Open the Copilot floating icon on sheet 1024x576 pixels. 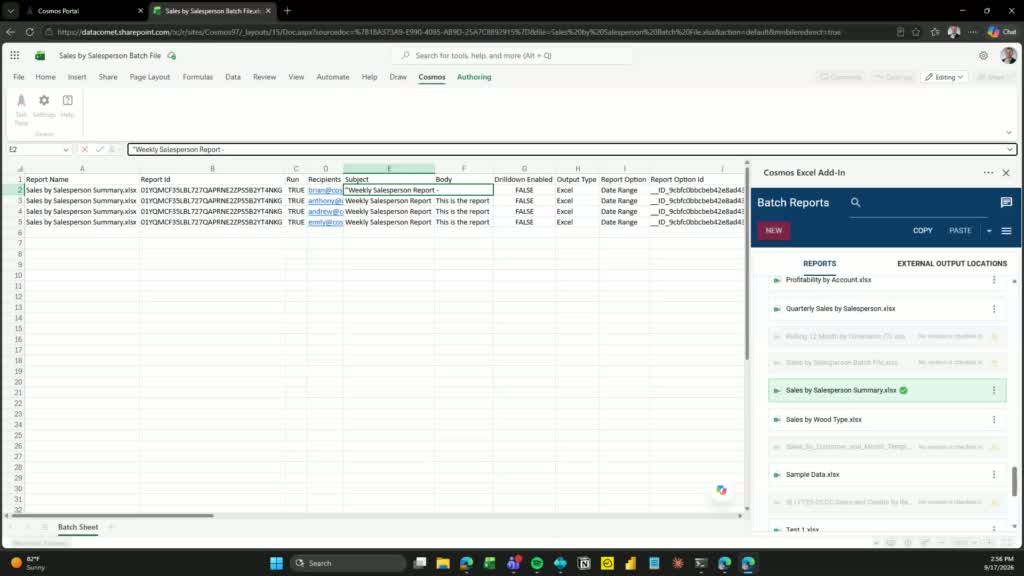721,490
